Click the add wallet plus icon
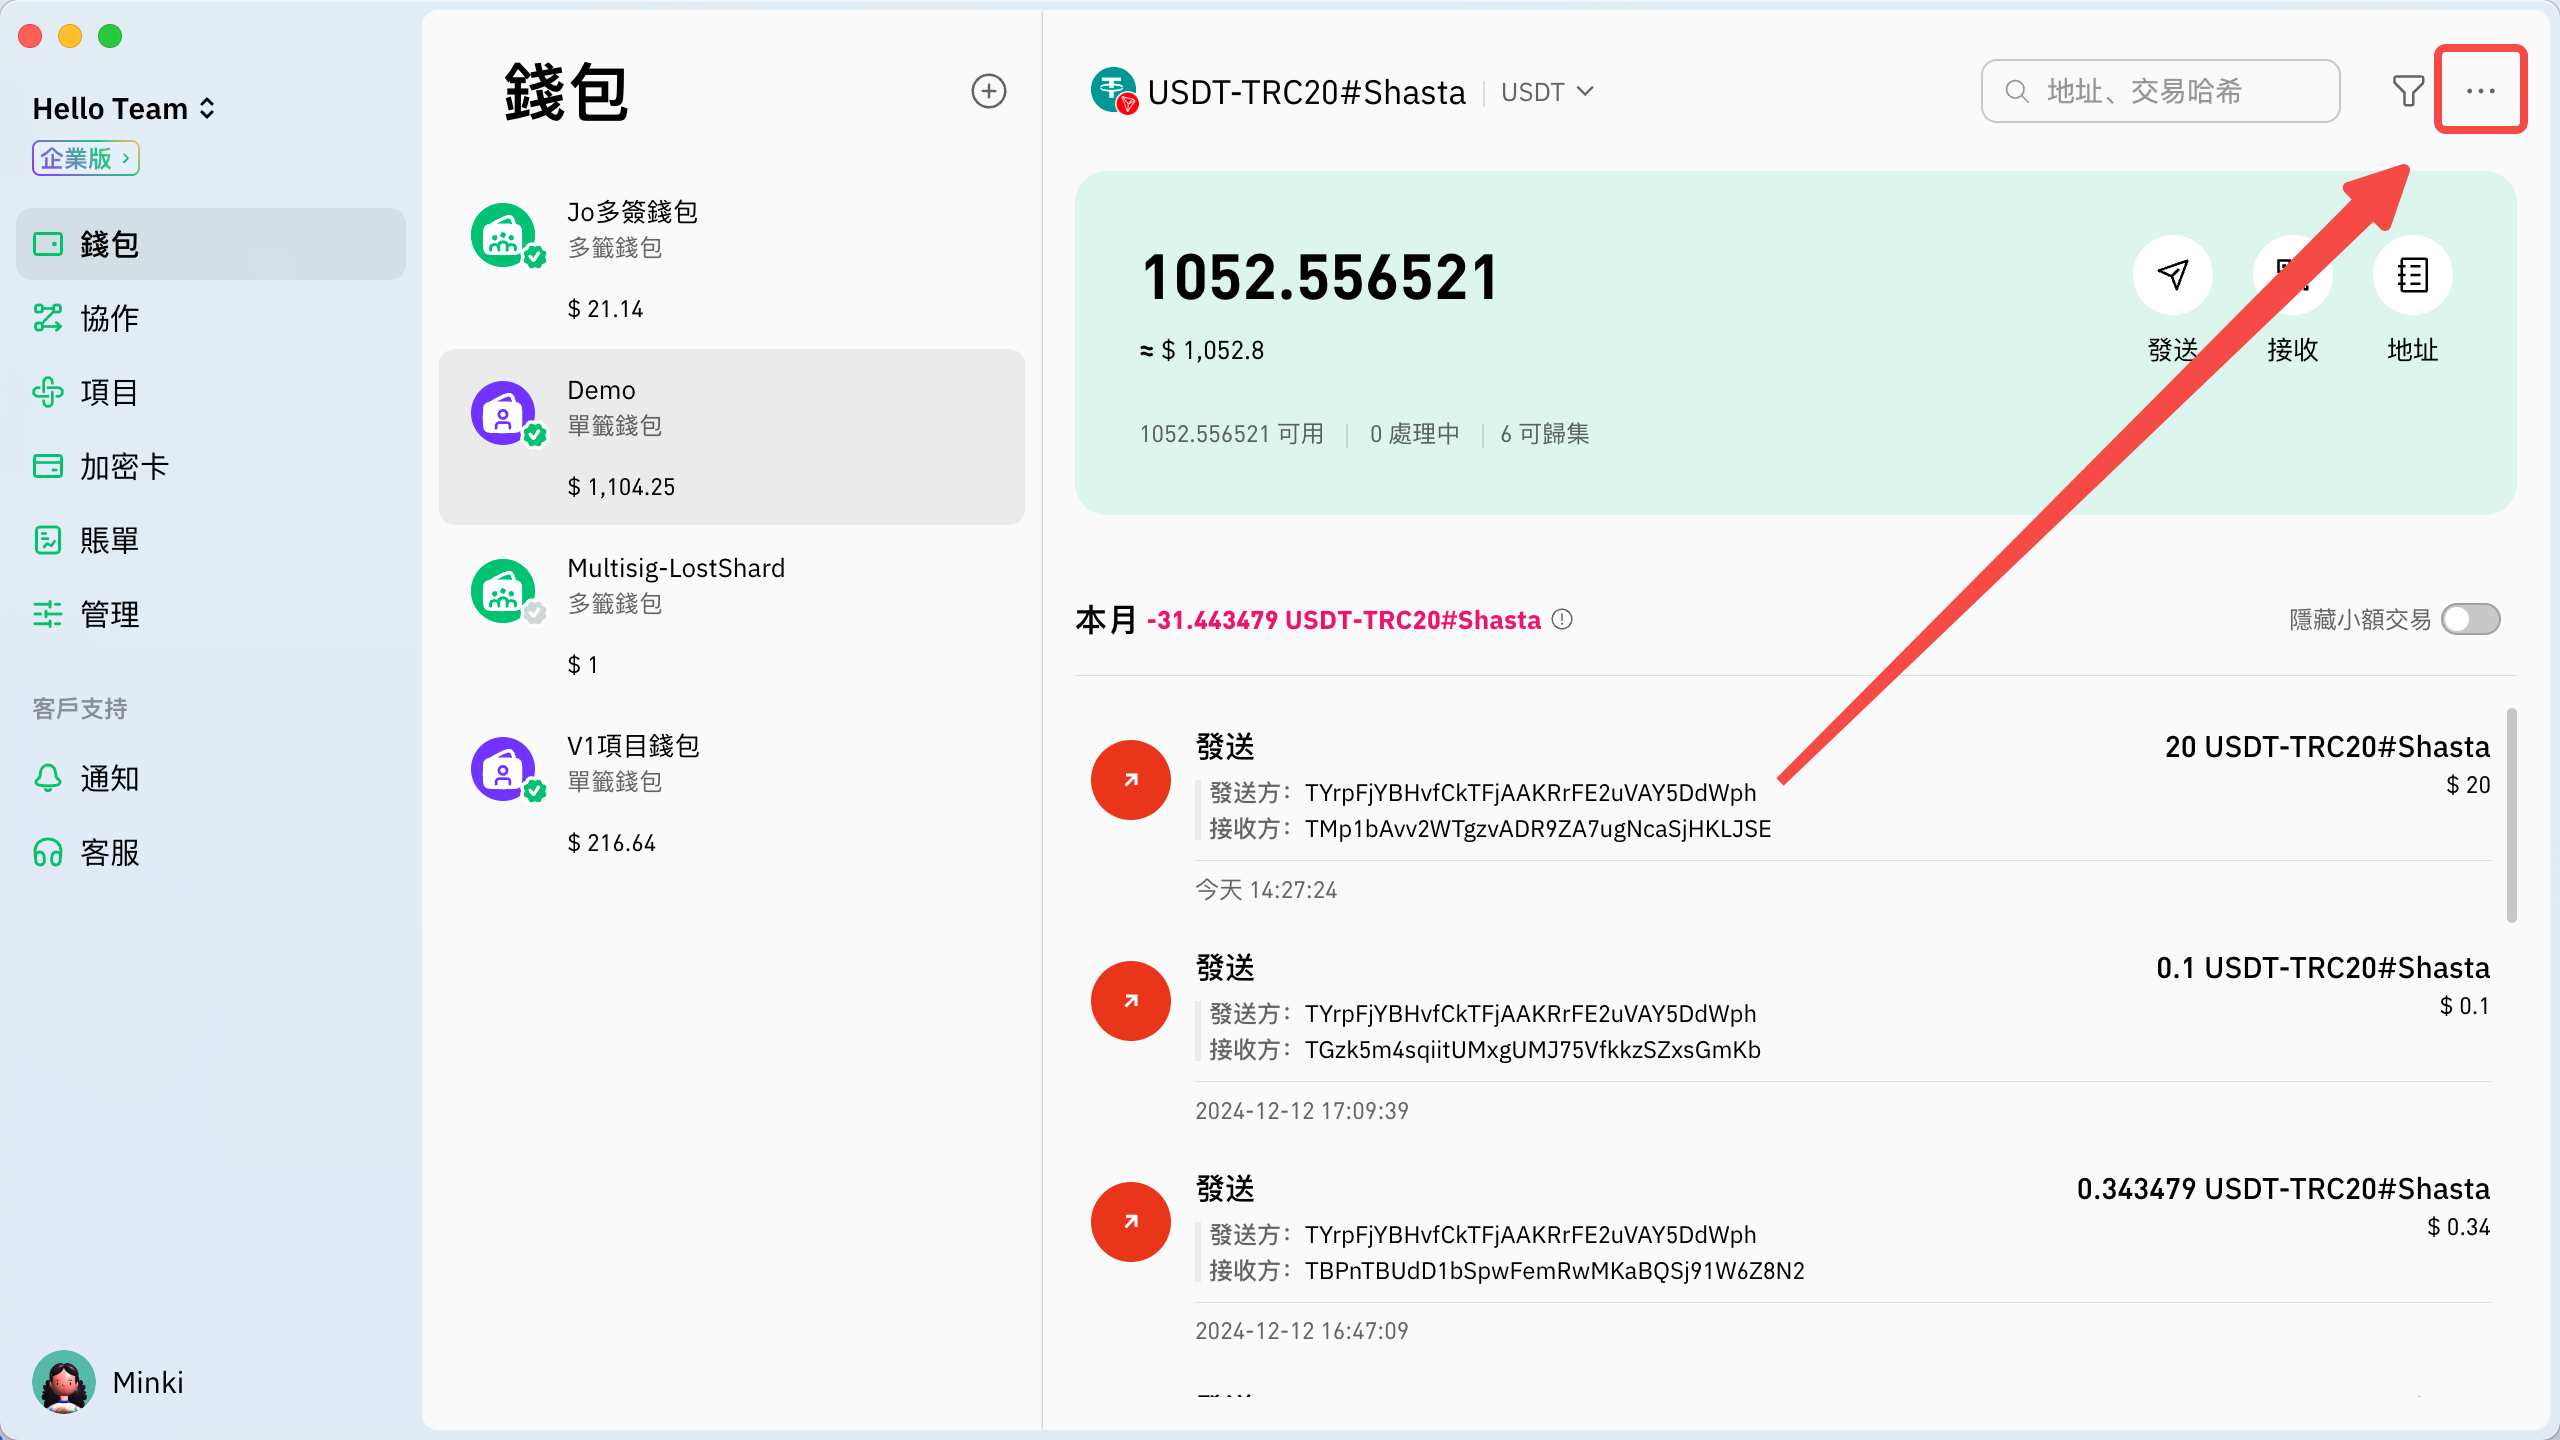 988,91
